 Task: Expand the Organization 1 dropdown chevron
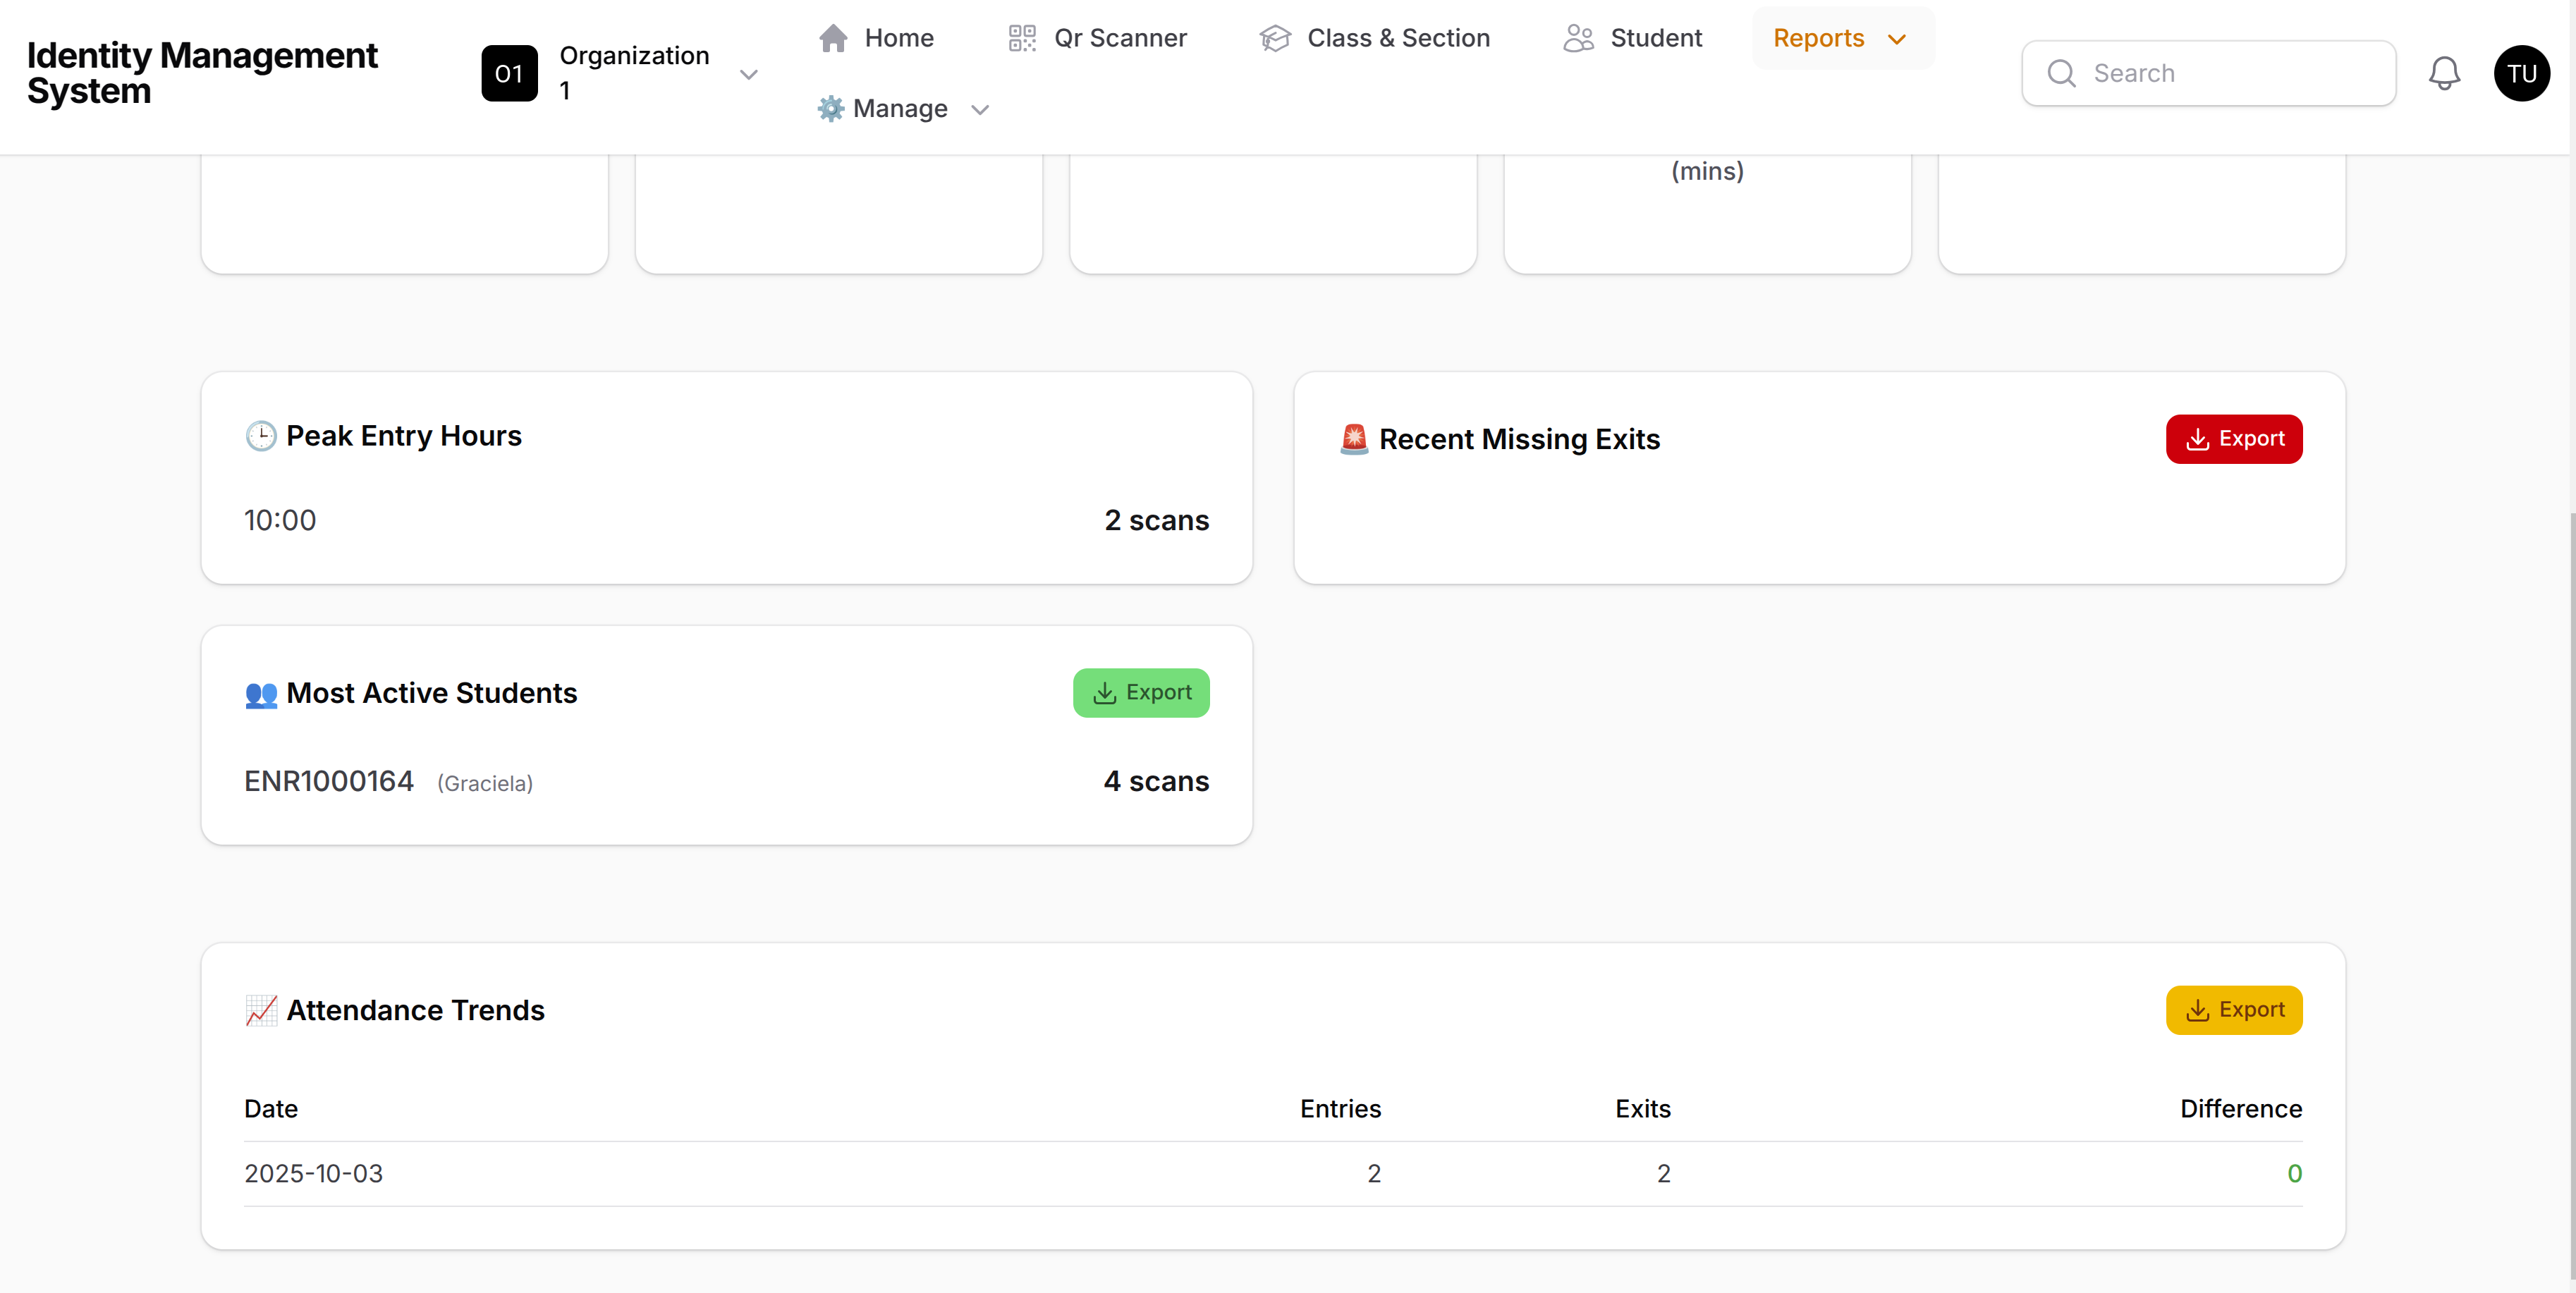748,75
